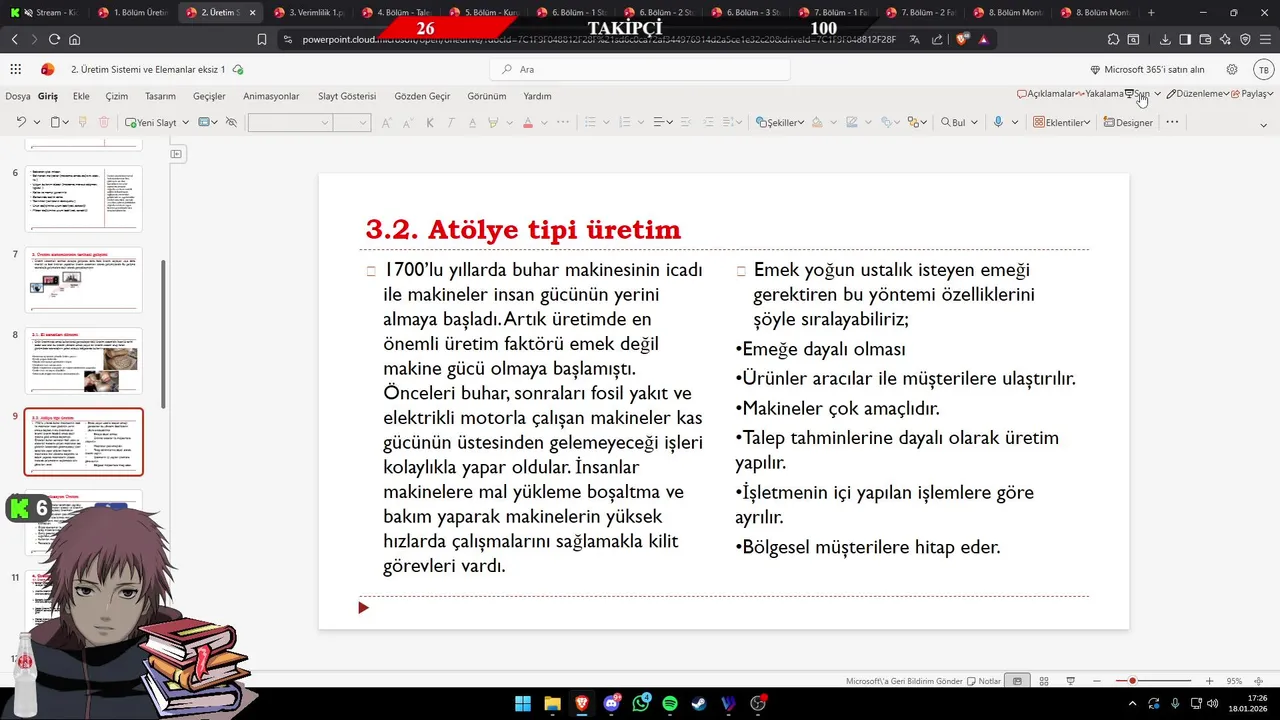Image resolution: width=1280 pixels, height=720 pixels.
Task: Open the app launcher grid icon
Action: (x=16, y=69)
